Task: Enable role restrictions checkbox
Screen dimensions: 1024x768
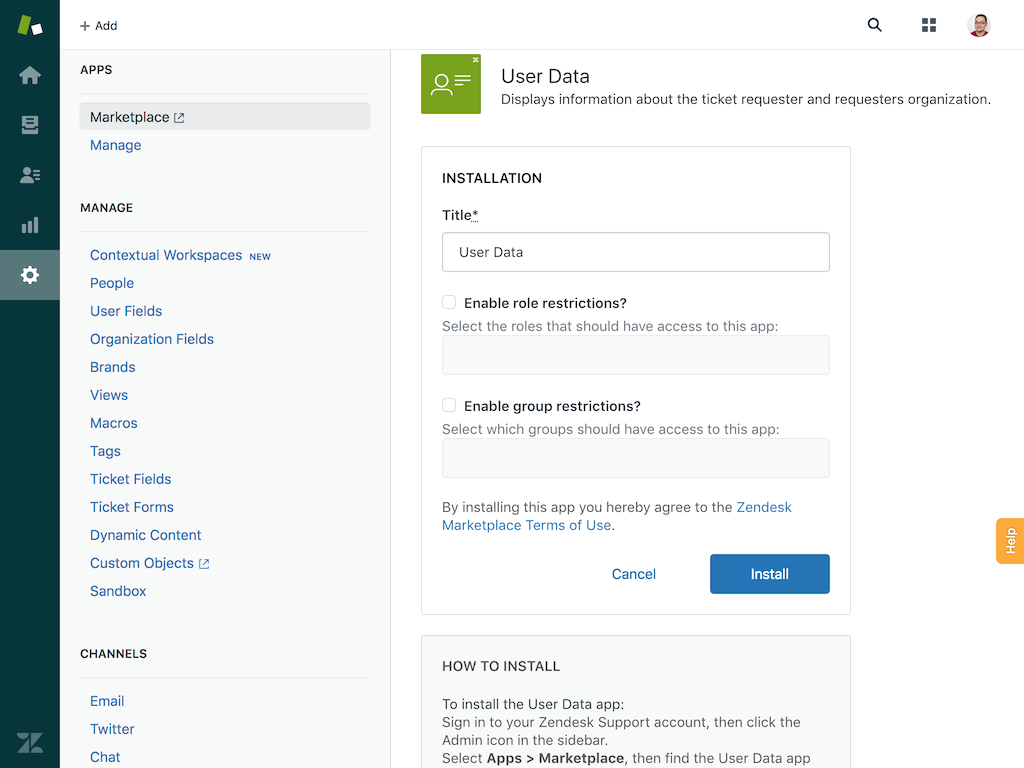Action: (449, 301)
